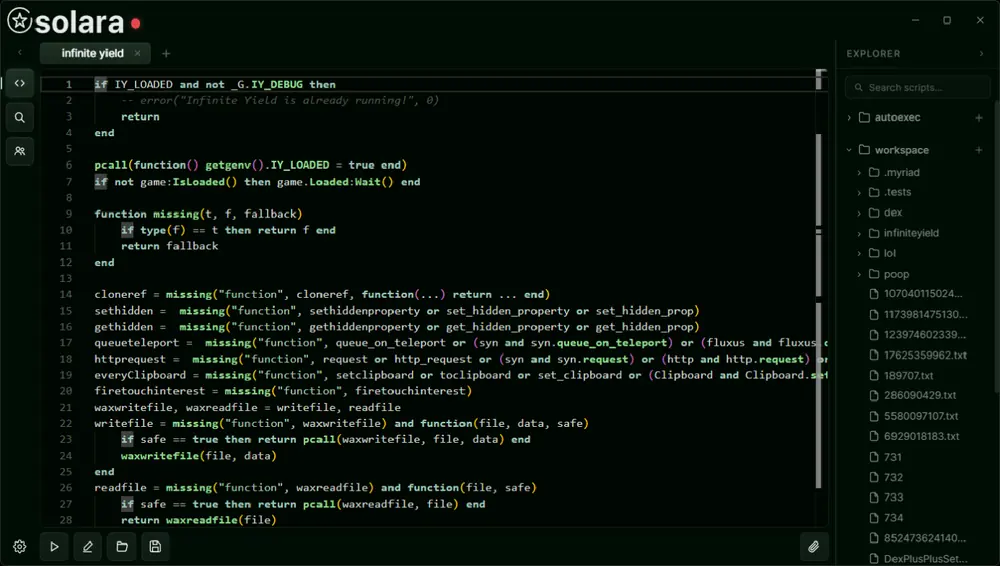The height and width of the screenshot is (566, 1000).
Task: Add new item to autoexec folder
Action: [979, 117]
